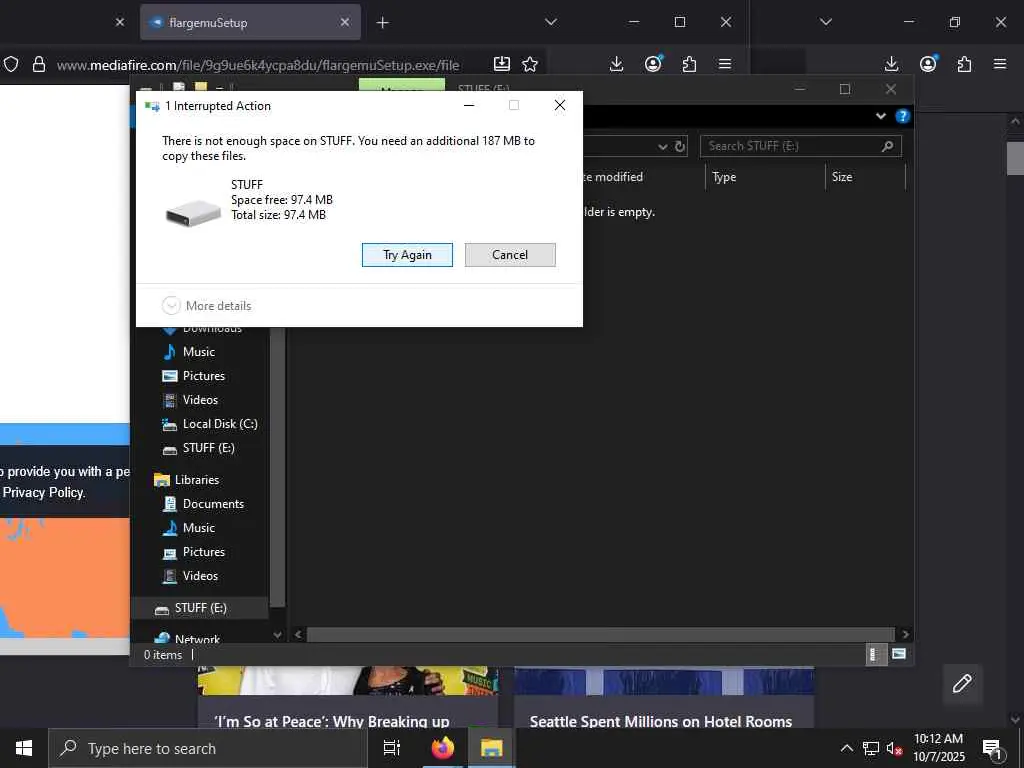The image size is (1024, 768).
Task: Click Try Again in the Interrupted Action dialog
Action: point(407,255)
